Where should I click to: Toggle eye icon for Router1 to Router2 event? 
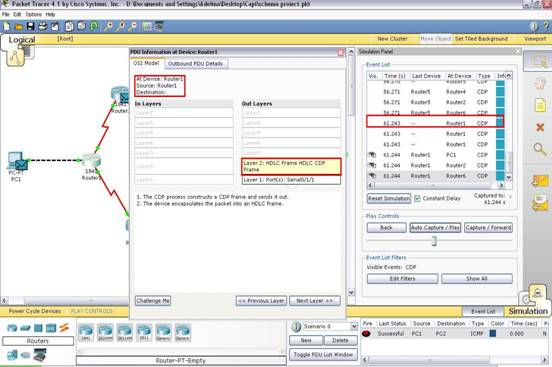[372, 165]
